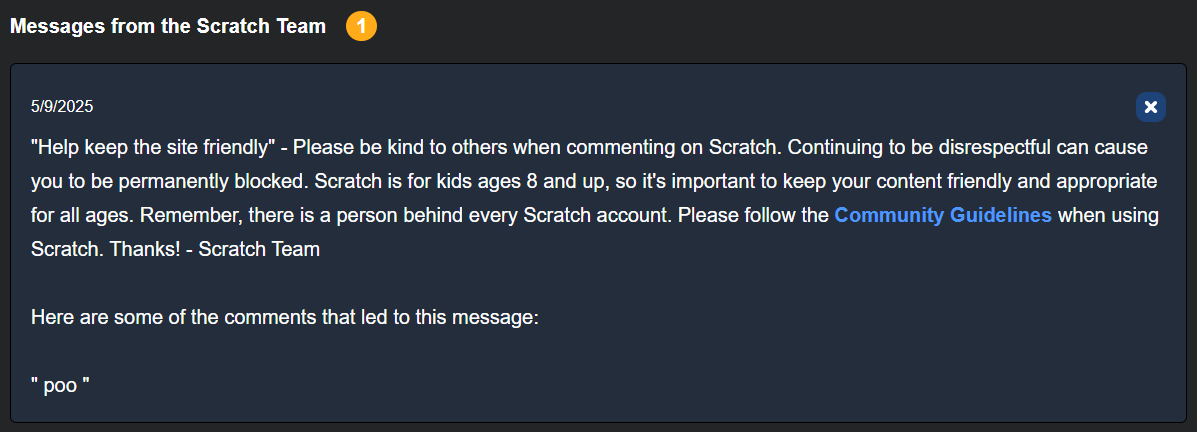Image resolution: width=1197 pixels, height=432 pixels.
Task: Click the quoted " poo " comment
Action: pyautogui.click(x=60, y=386)
